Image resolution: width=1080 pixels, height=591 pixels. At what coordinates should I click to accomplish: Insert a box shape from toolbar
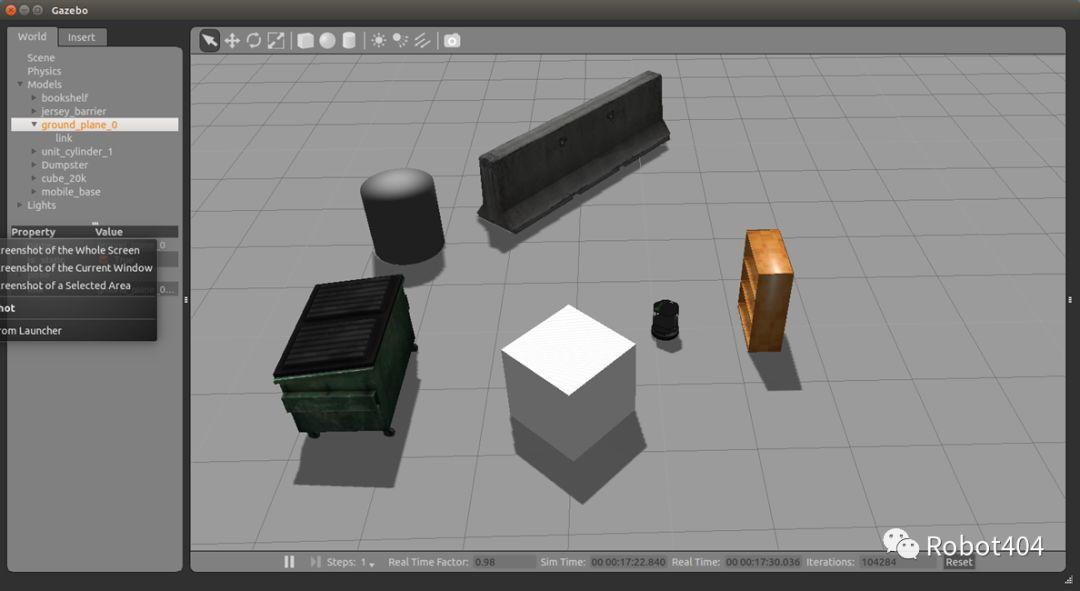(x=305, y=41)
